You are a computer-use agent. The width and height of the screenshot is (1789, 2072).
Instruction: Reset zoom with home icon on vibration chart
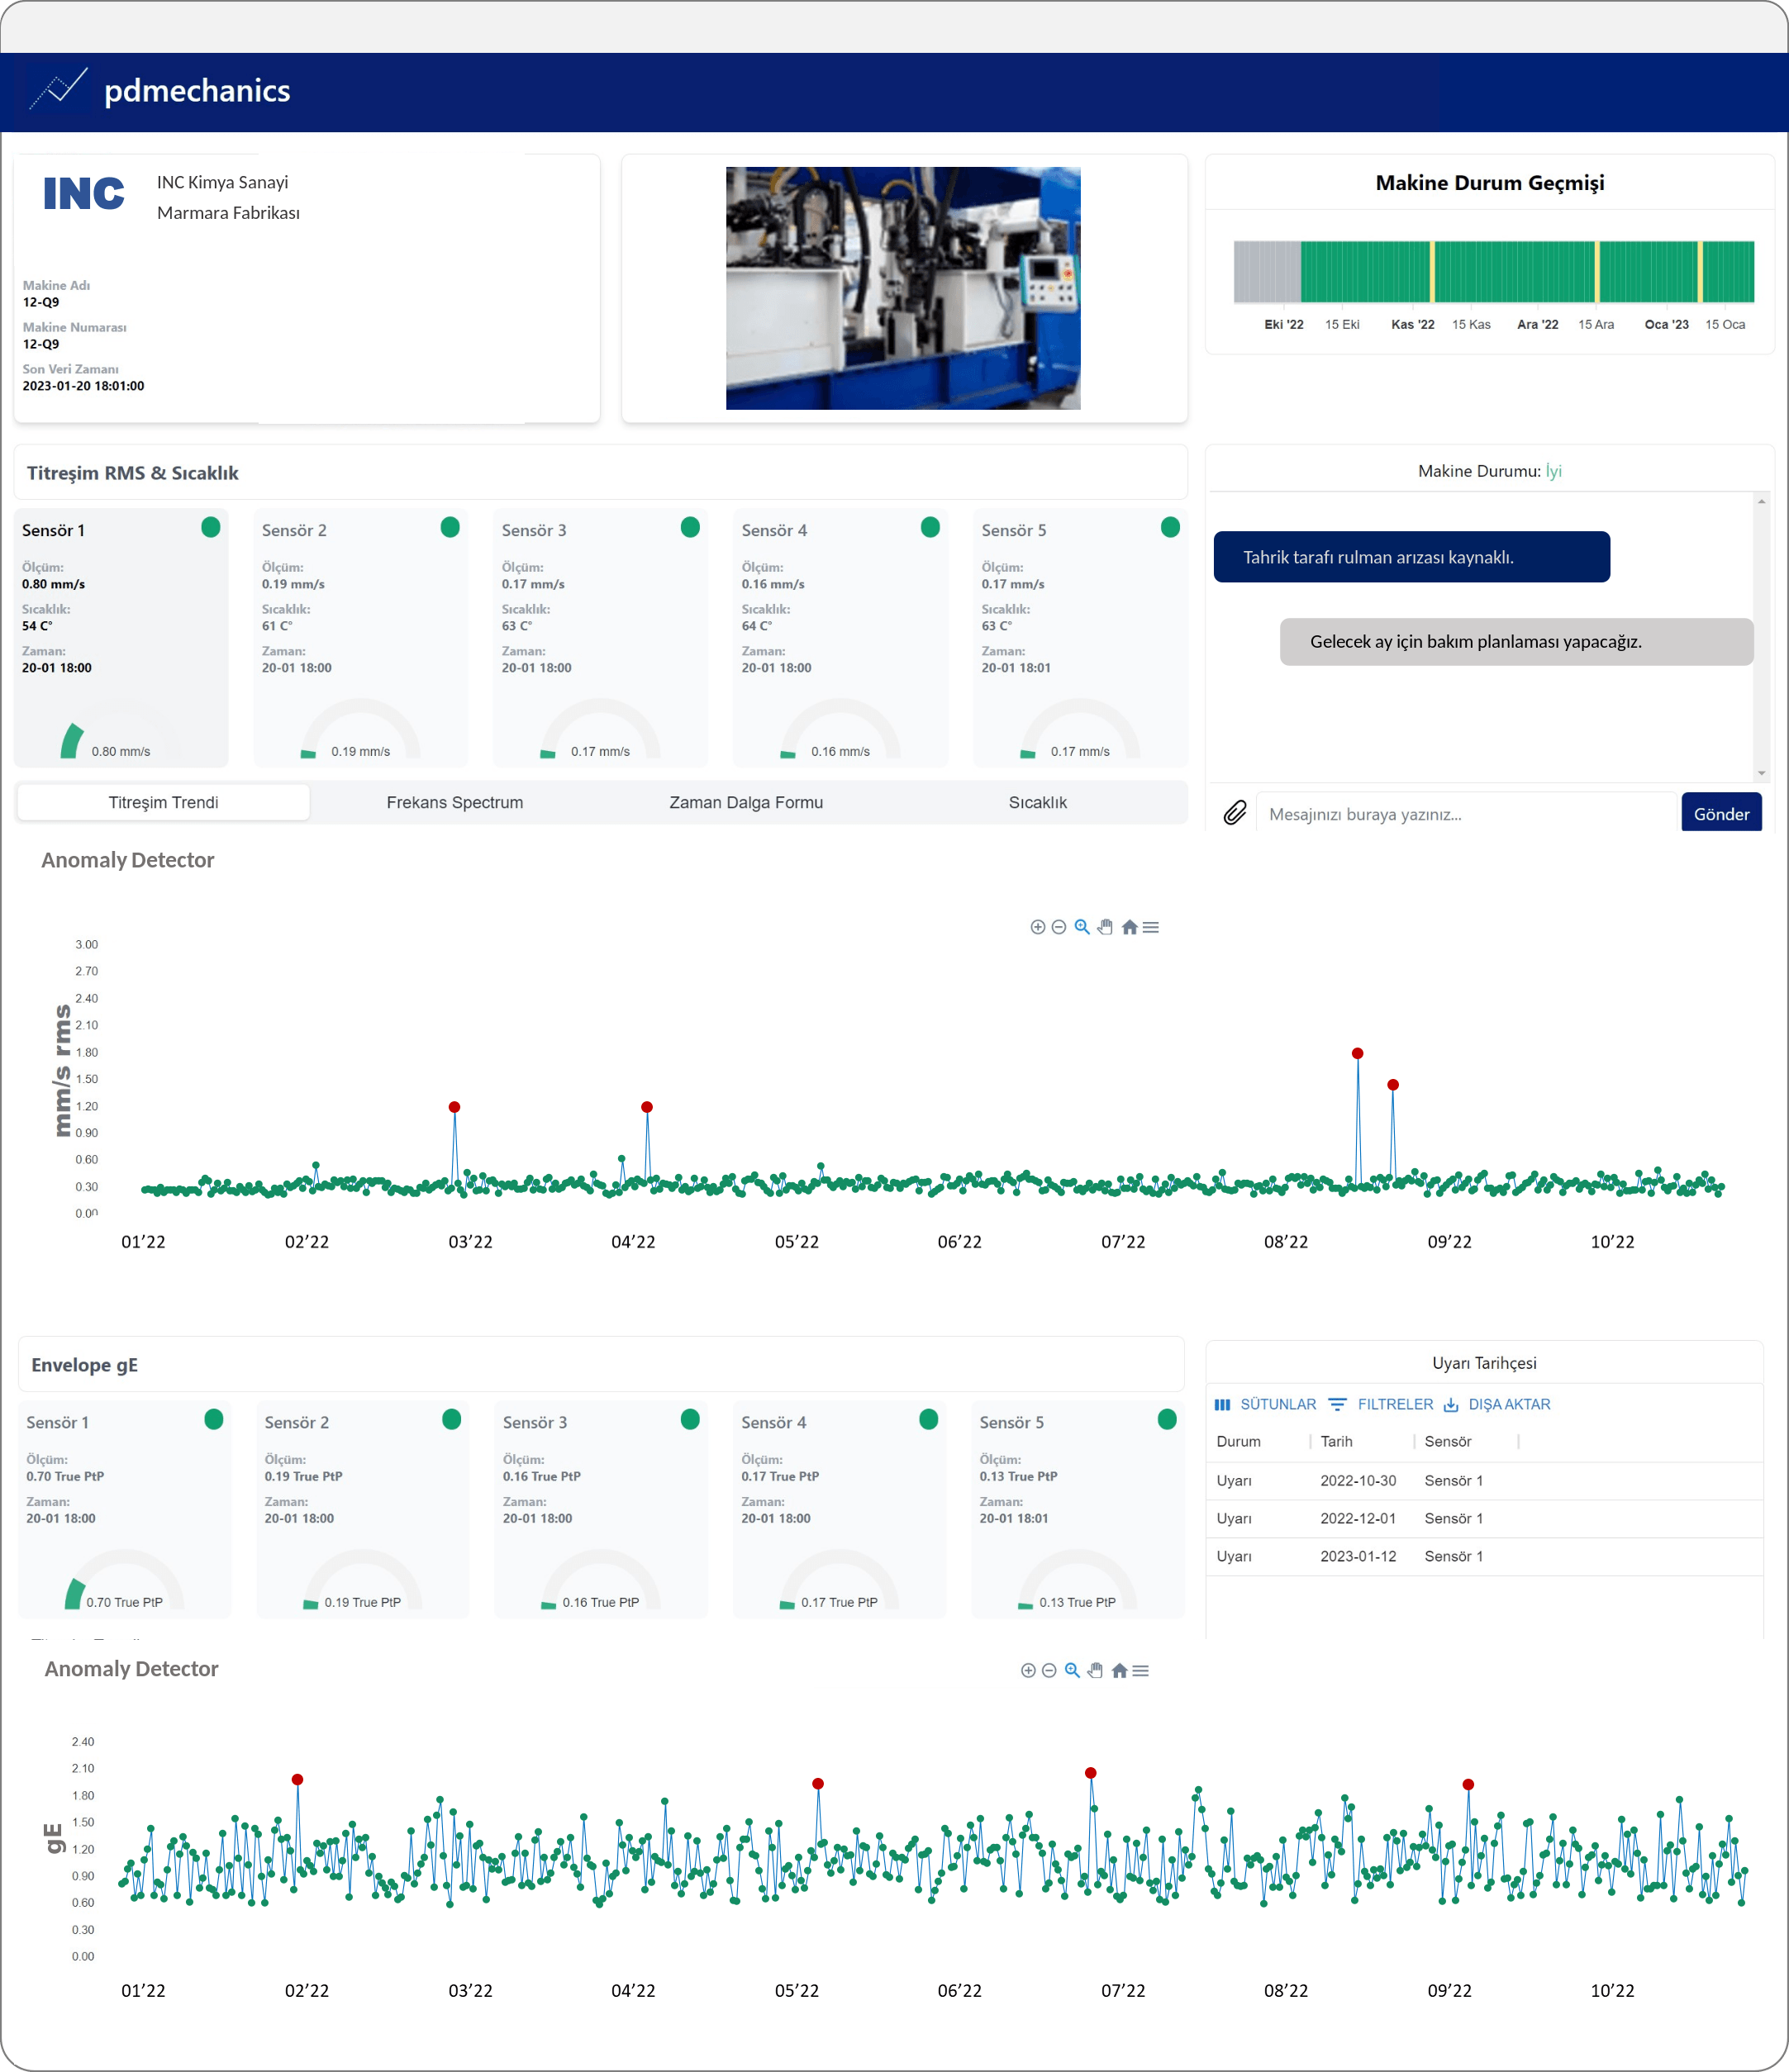point(1129,927)
